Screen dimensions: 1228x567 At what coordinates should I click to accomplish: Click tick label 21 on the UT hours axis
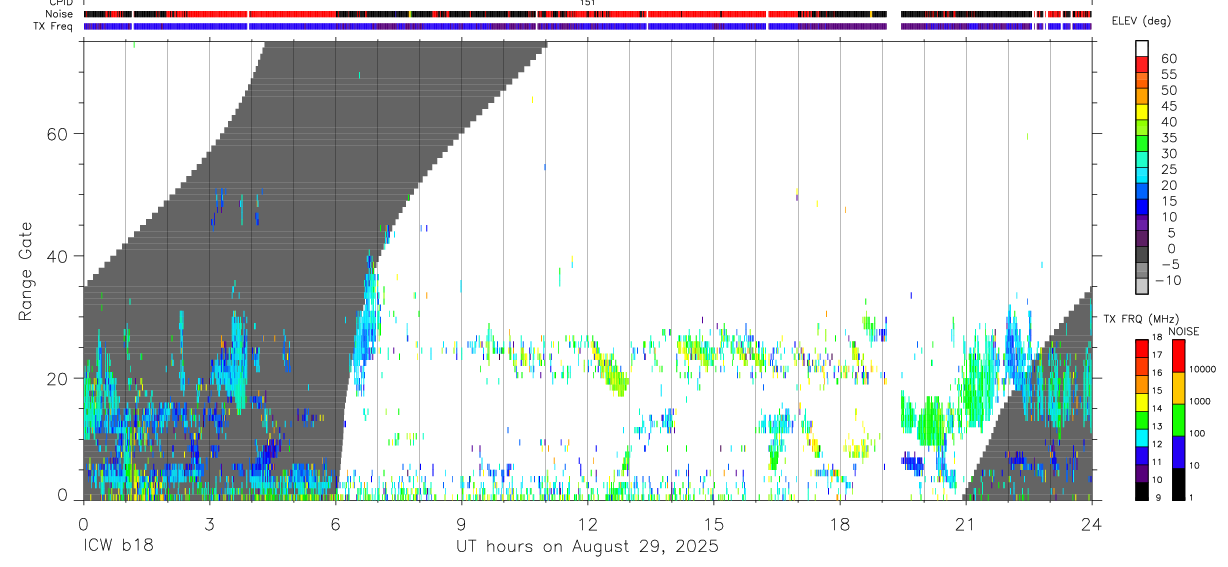966,523
